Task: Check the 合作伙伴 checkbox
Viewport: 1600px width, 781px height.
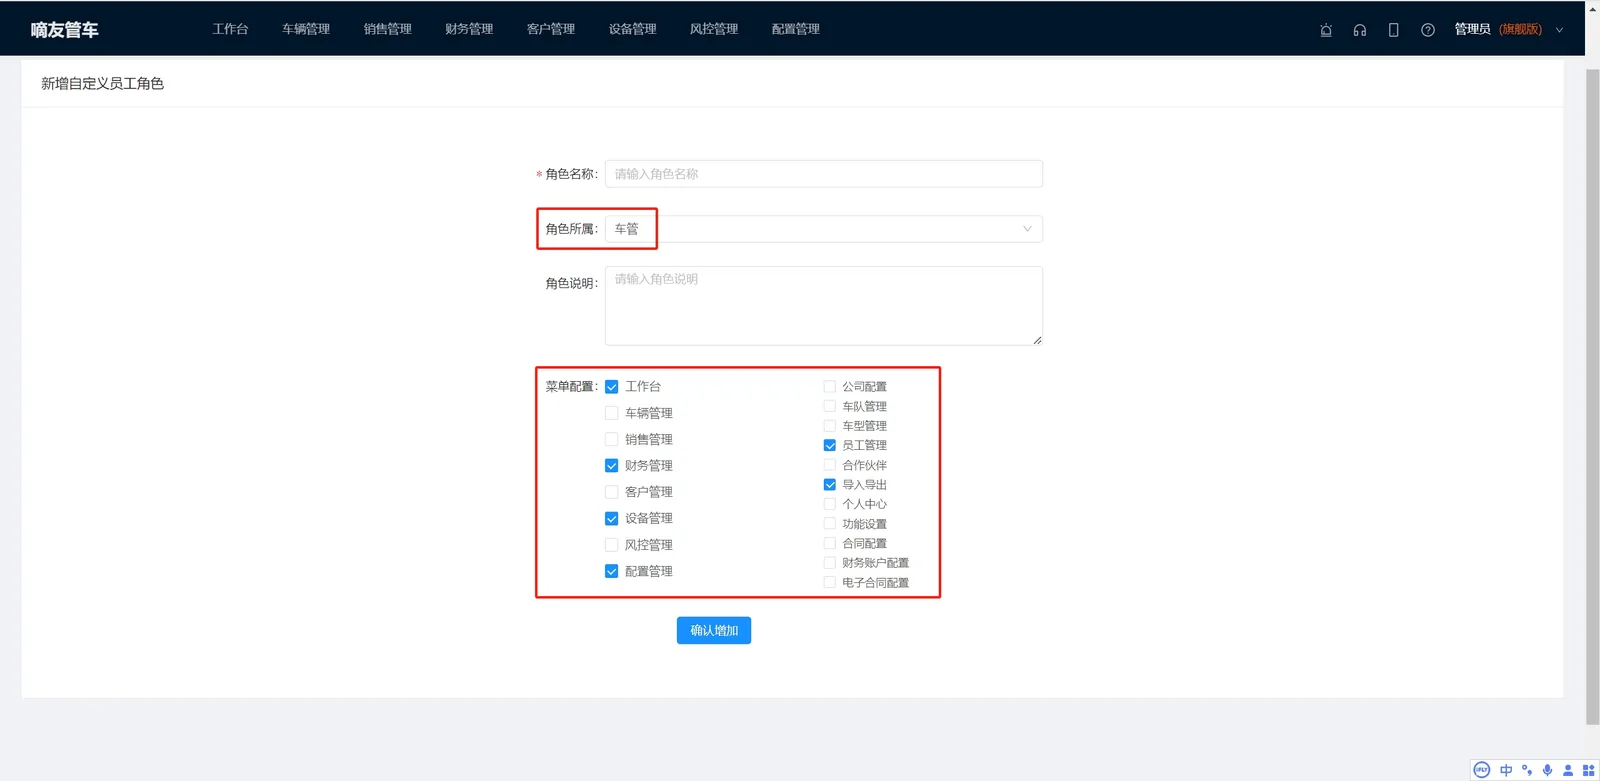Action: coord(830,465)
